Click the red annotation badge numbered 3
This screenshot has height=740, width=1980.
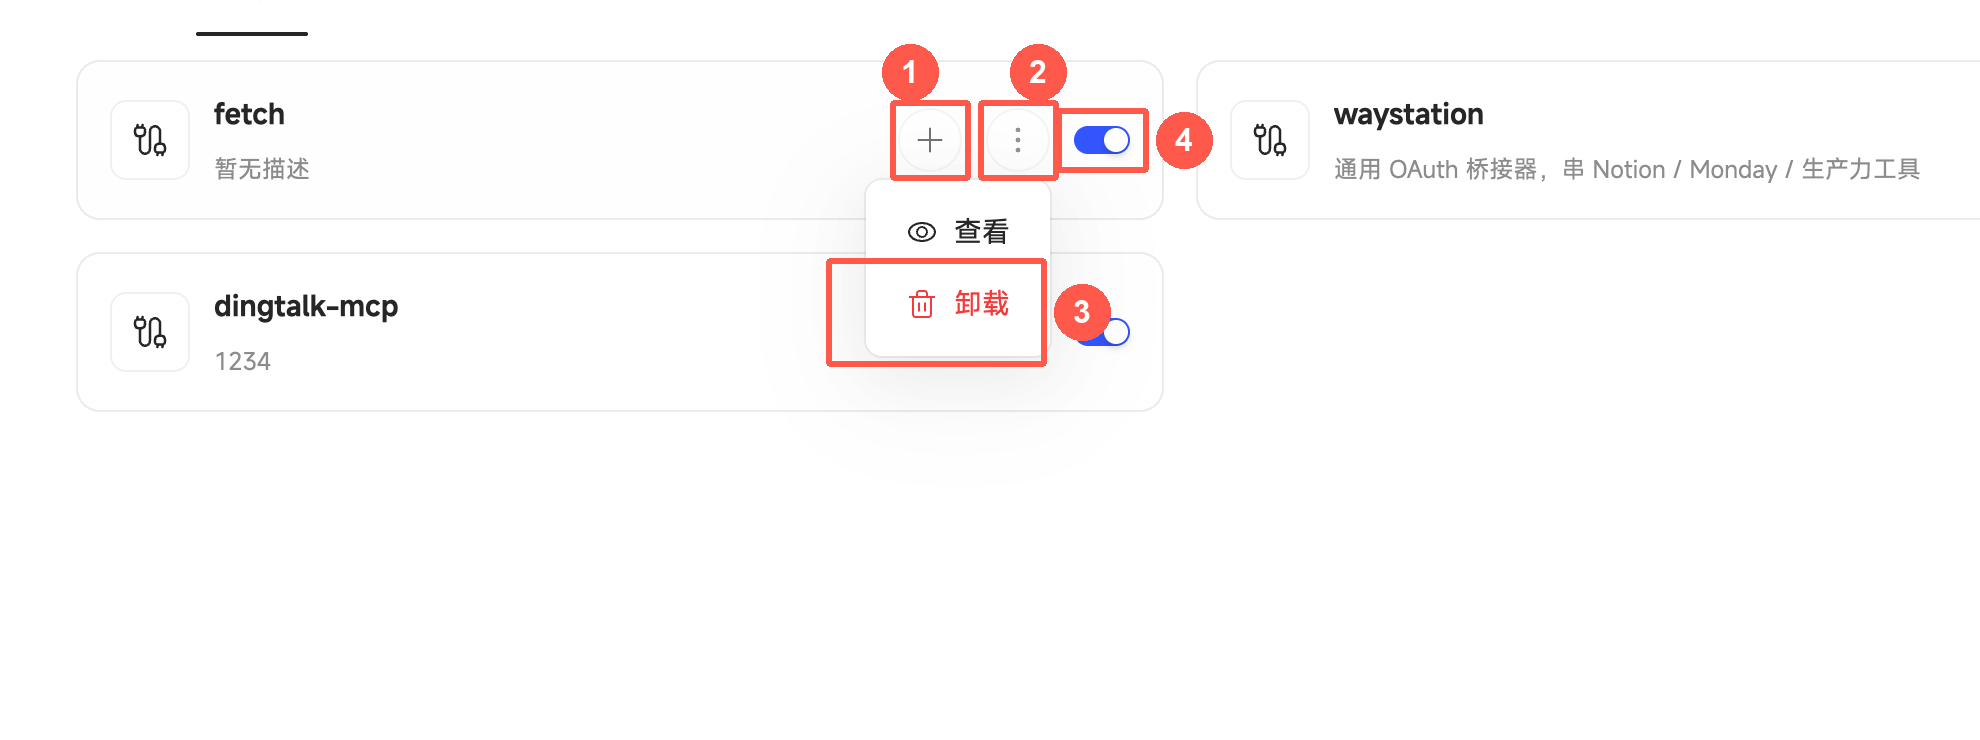[x=1082, y=312]
